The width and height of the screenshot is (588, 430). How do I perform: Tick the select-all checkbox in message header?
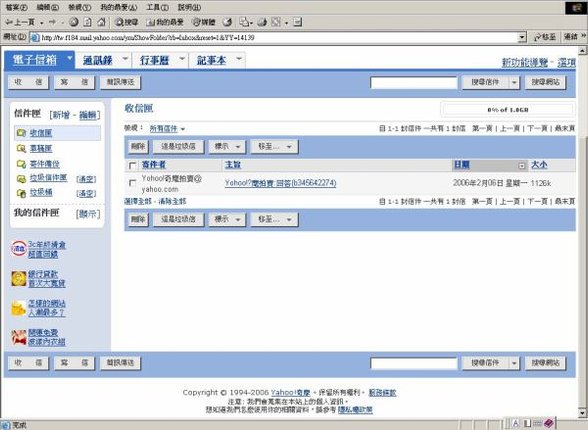[132, 165]
